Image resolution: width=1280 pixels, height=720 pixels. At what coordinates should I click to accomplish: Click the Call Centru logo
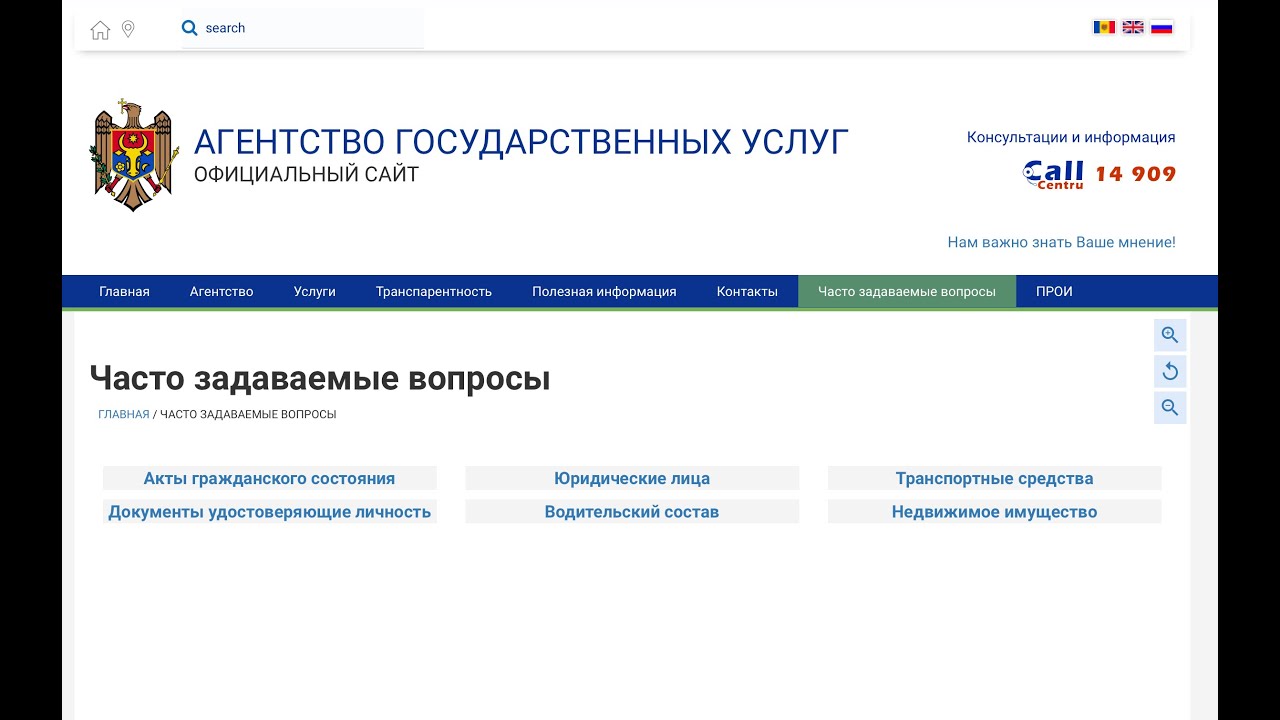coord(1054,174)
